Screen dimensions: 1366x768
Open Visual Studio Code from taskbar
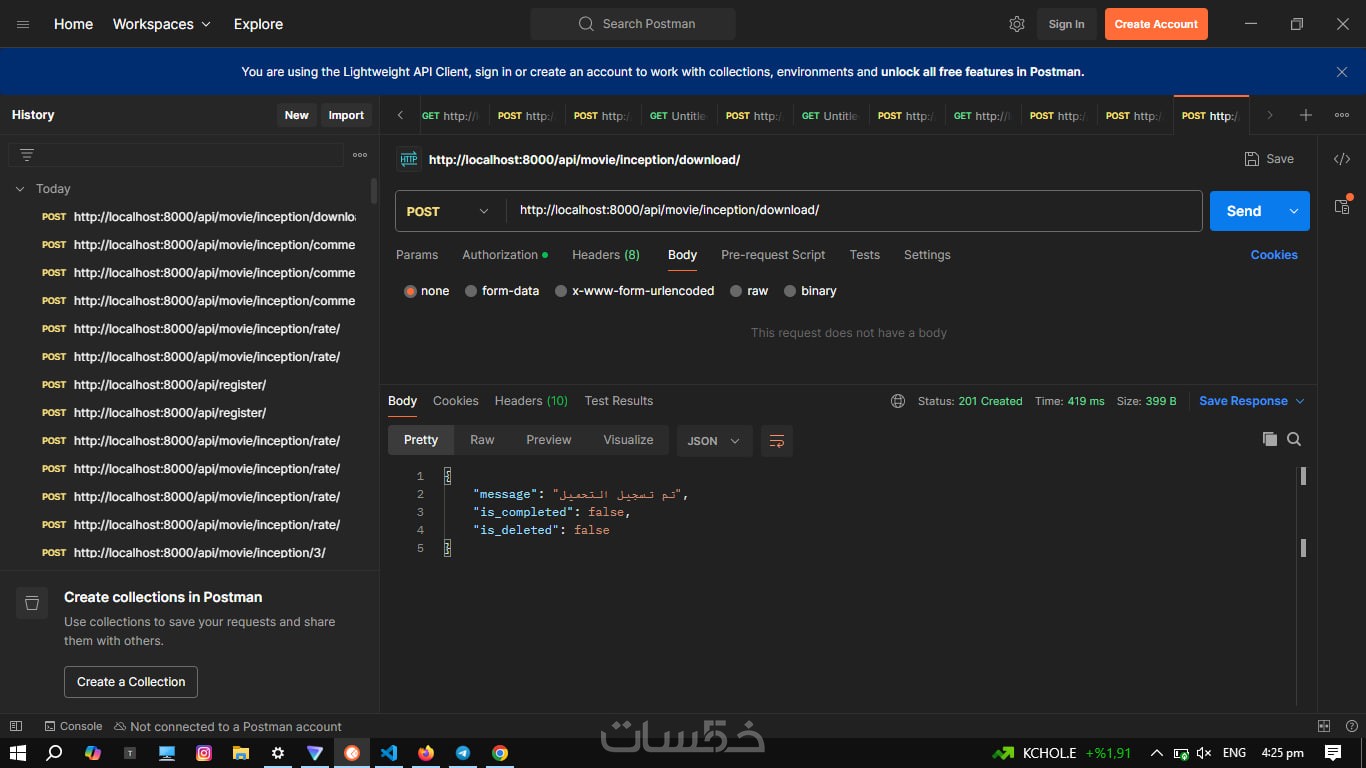389,753
